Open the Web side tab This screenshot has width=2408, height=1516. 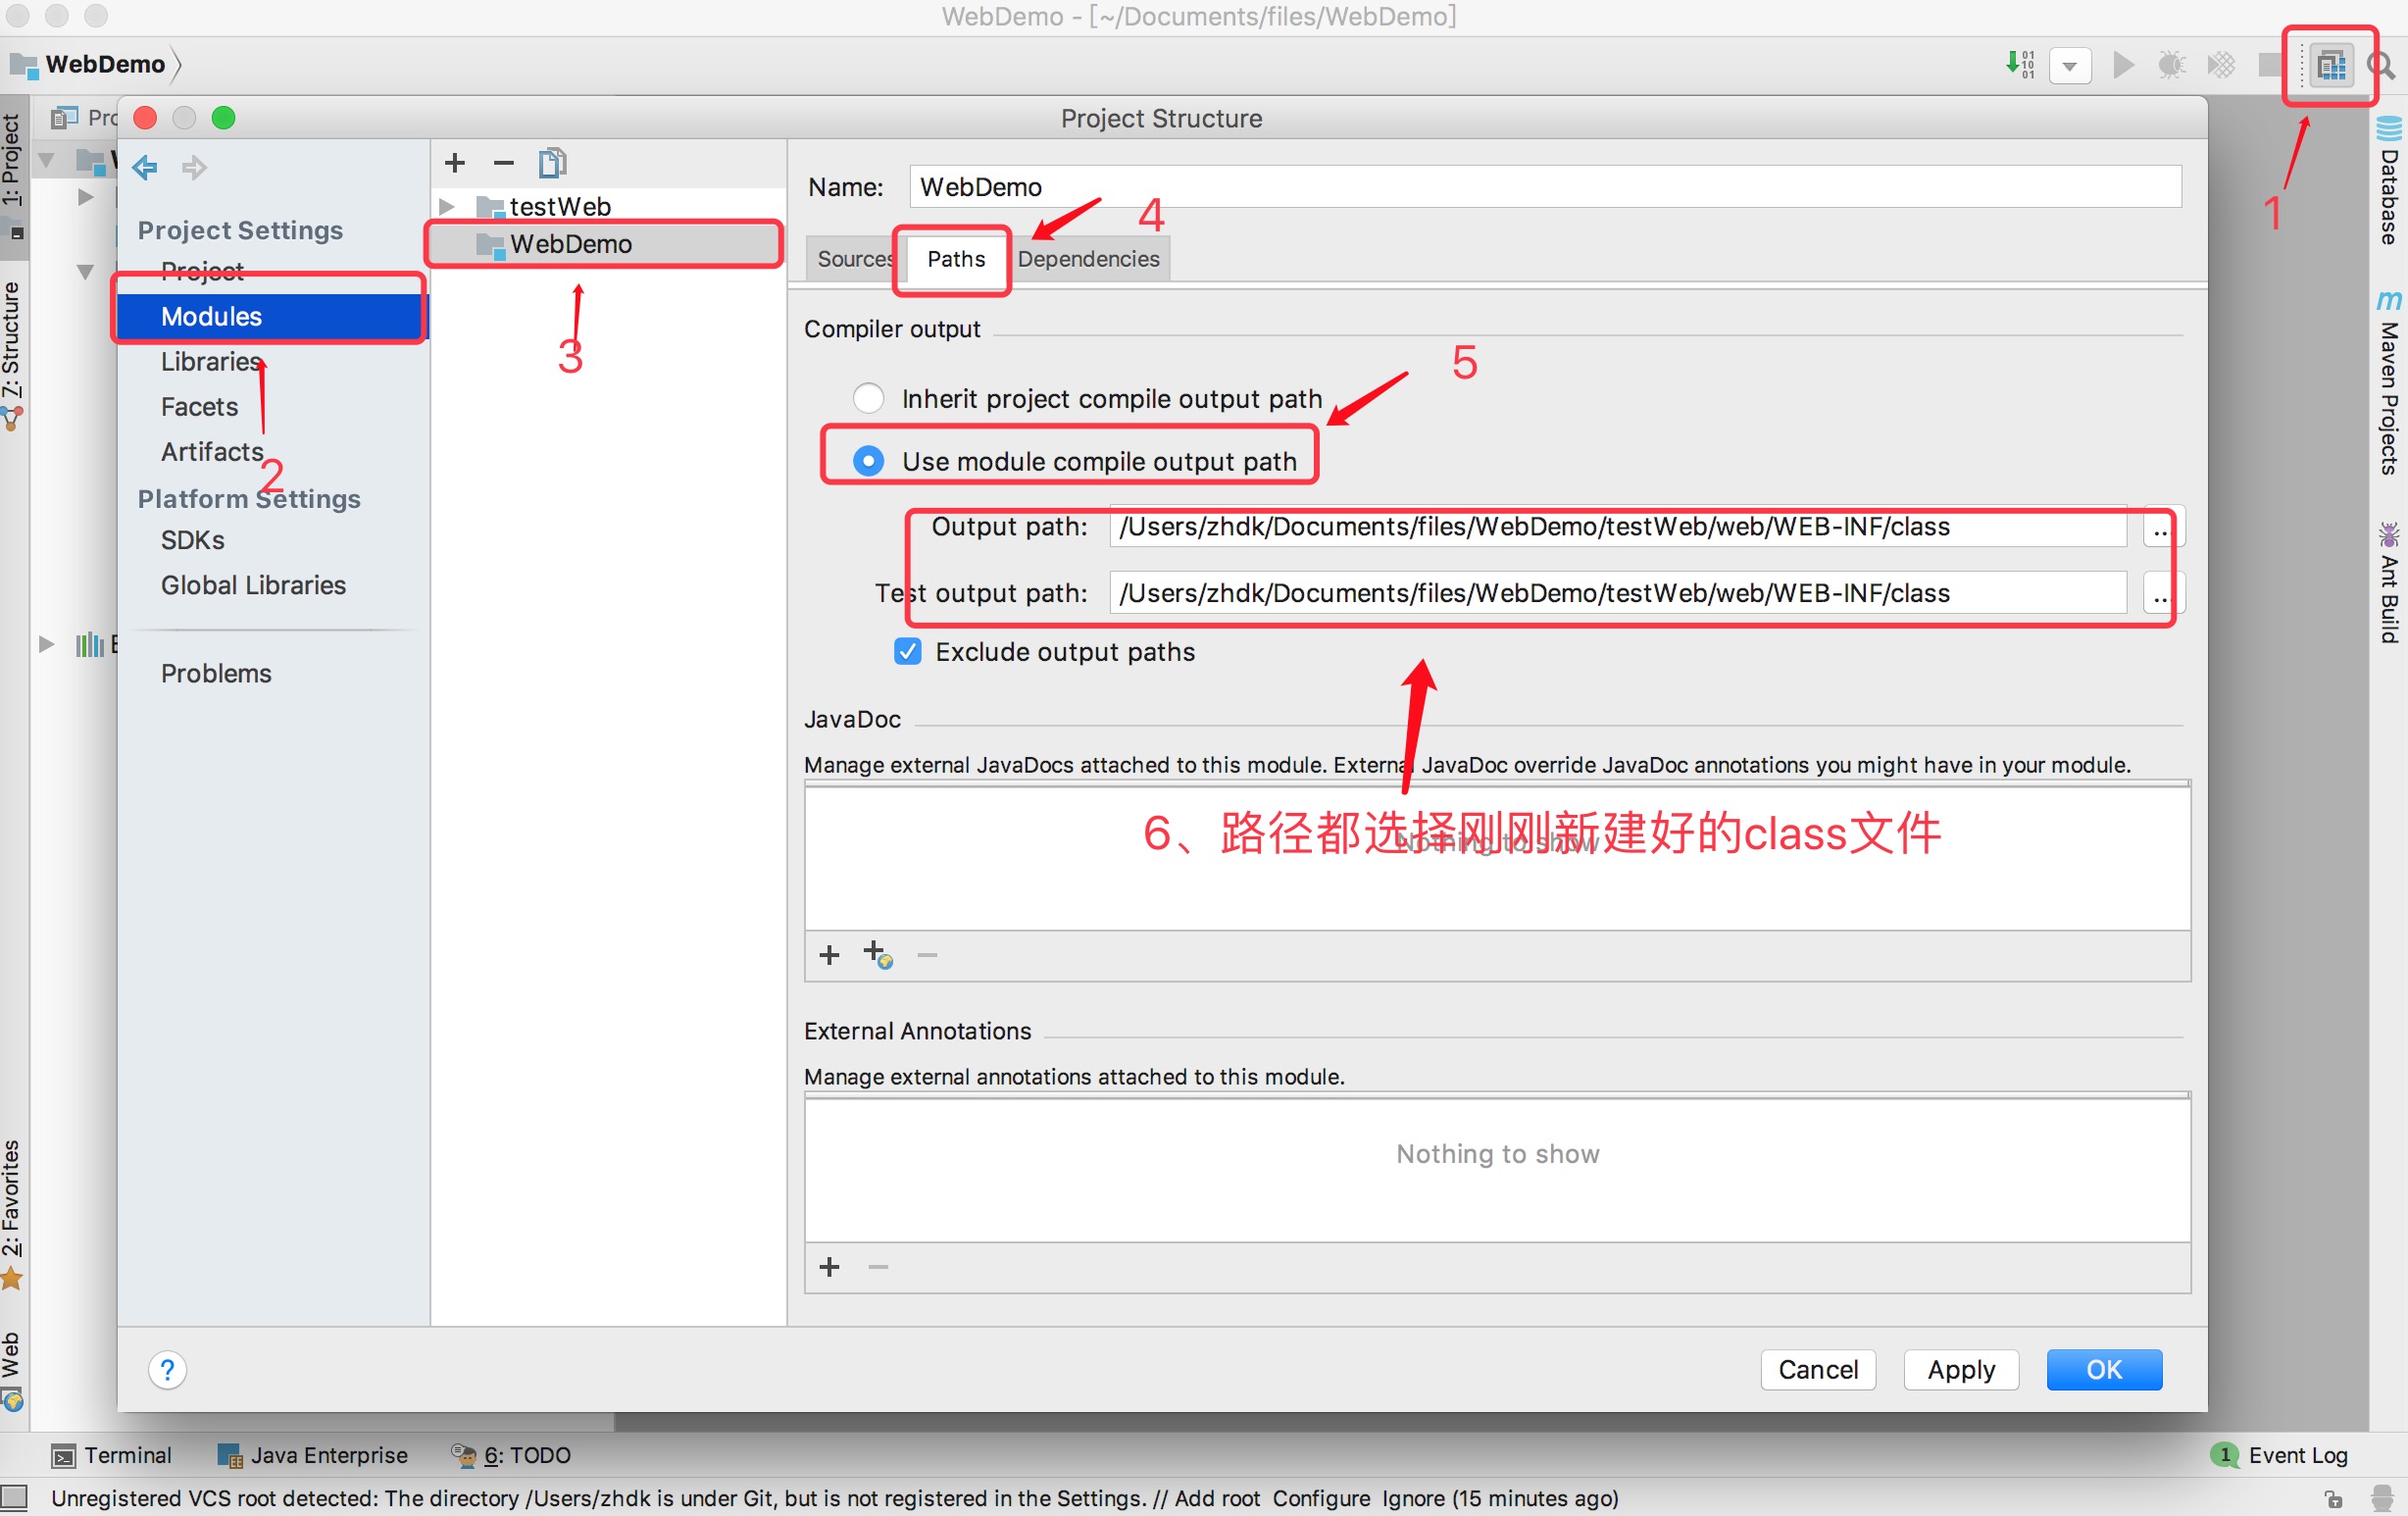click(x=12, y=1370)
